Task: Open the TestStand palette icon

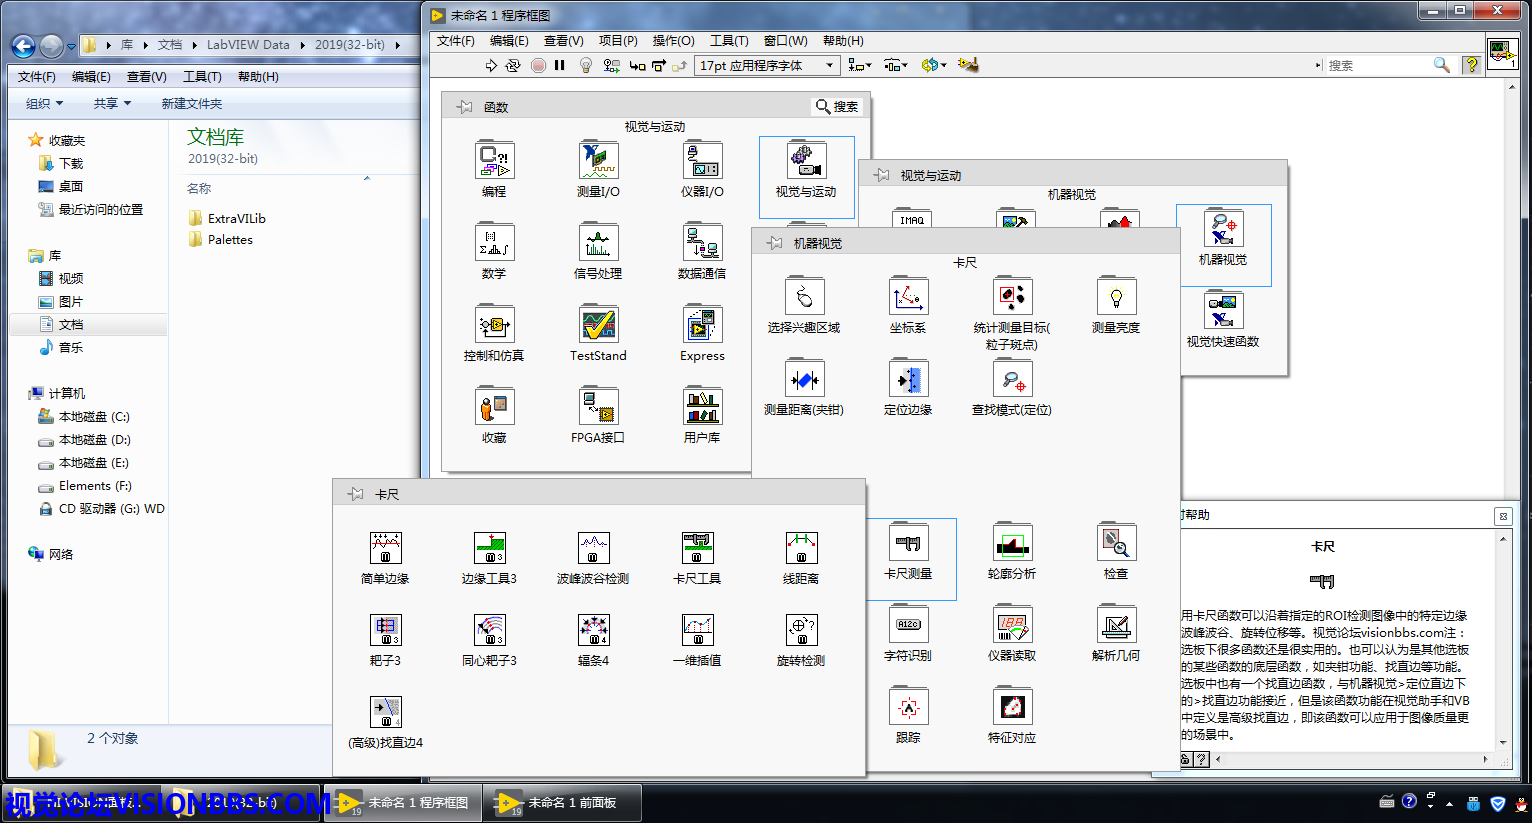Action: pos(598,326)
